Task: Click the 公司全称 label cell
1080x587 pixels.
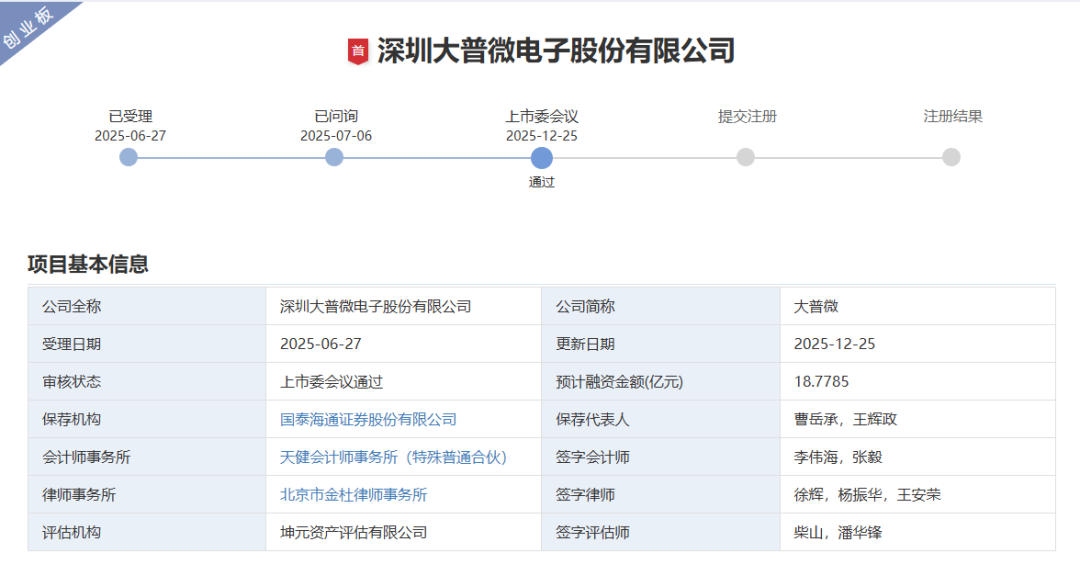Action: pos(147,306)
